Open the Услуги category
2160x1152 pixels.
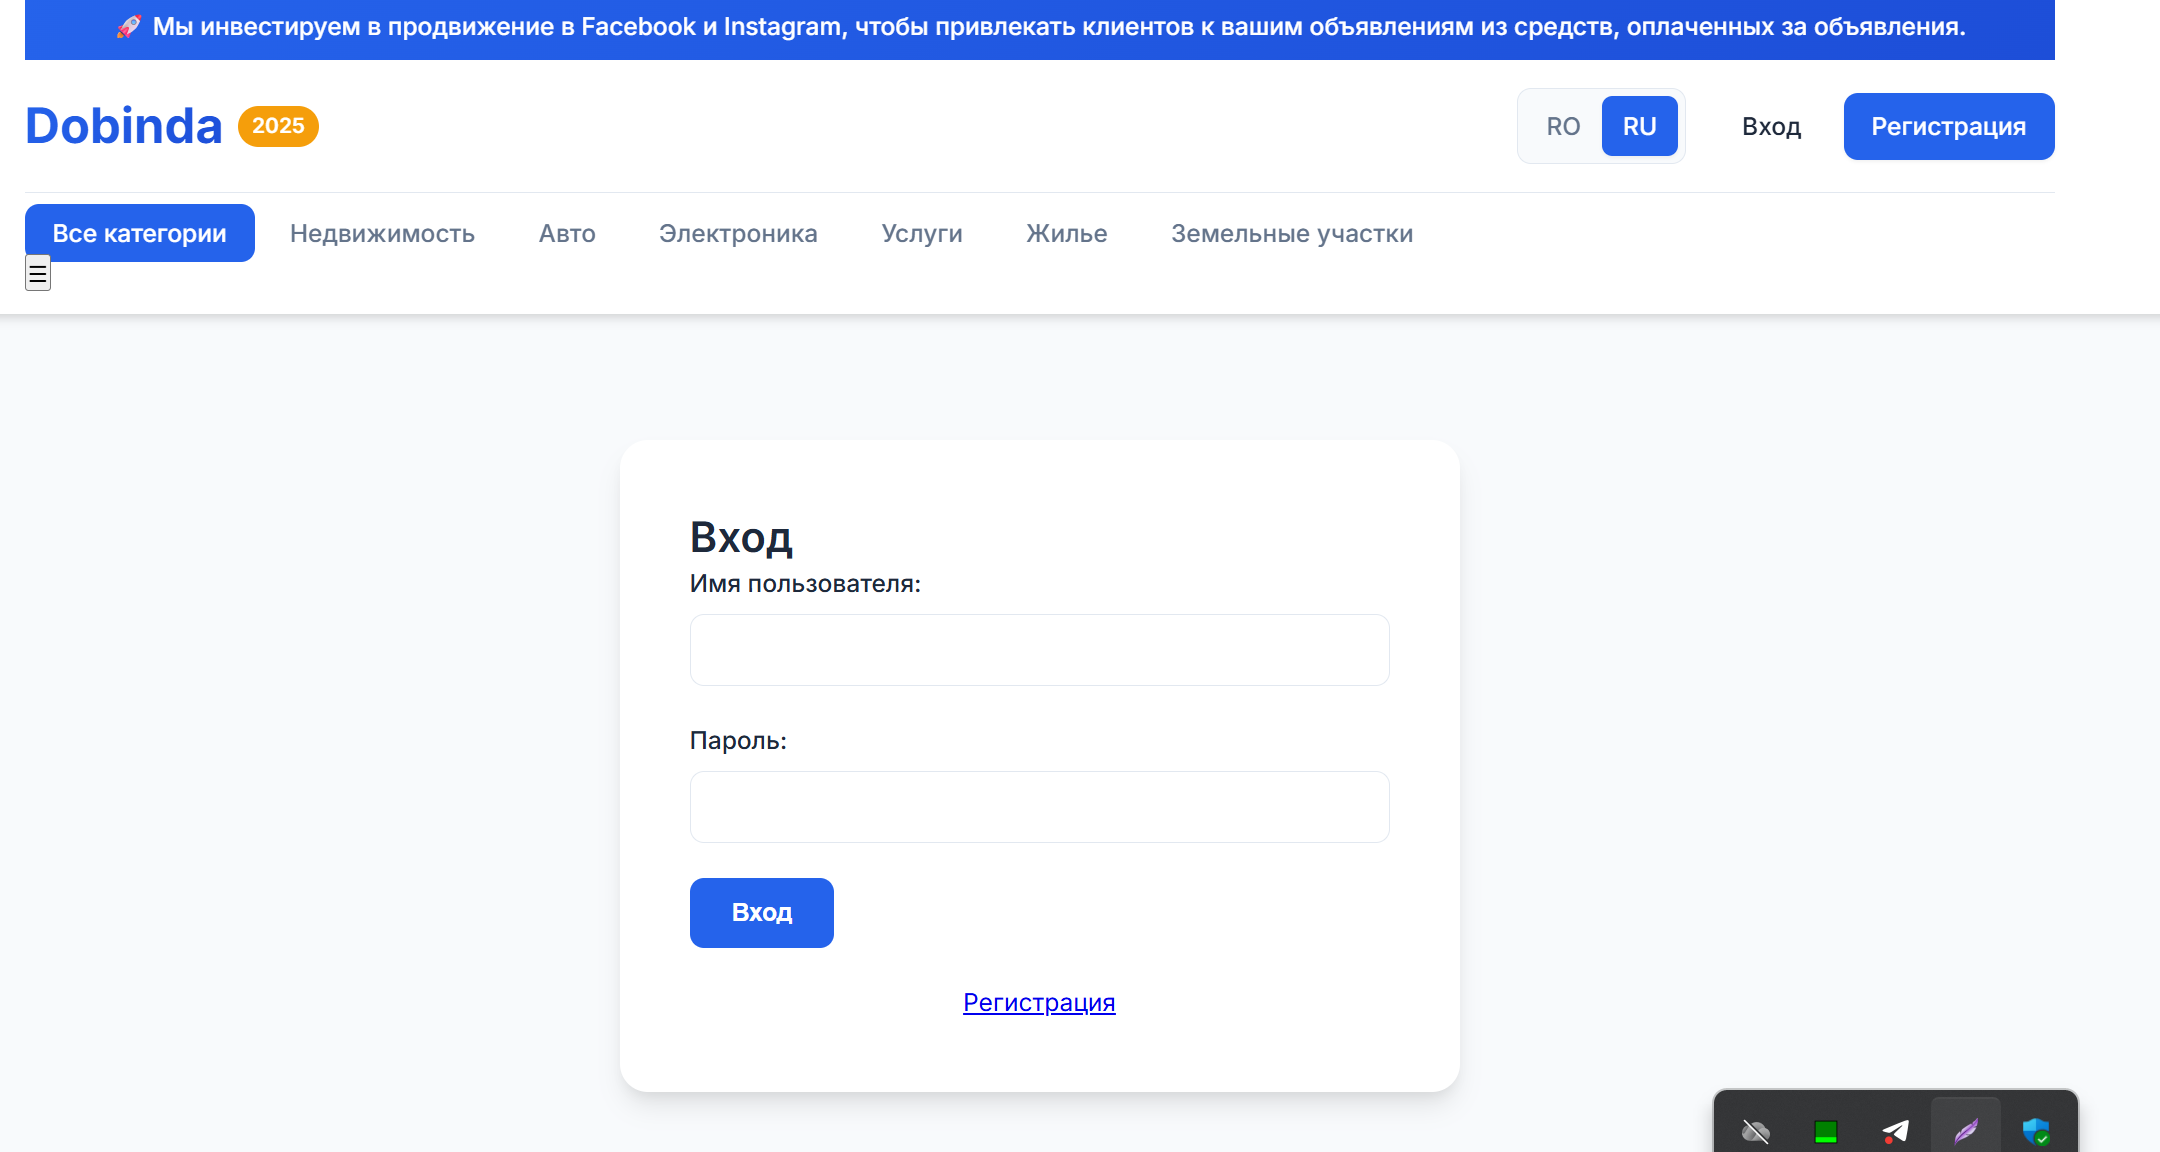(922, 233)
